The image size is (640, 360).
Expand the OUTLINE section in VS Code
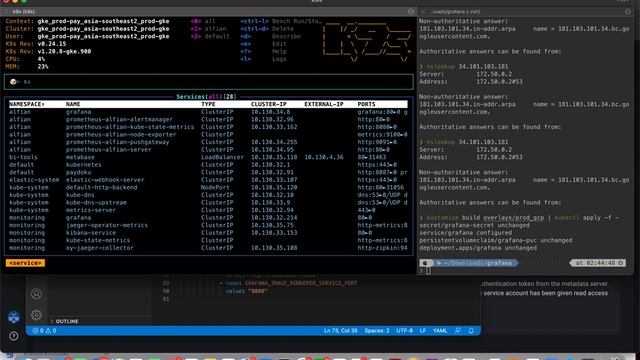[64, 321]
